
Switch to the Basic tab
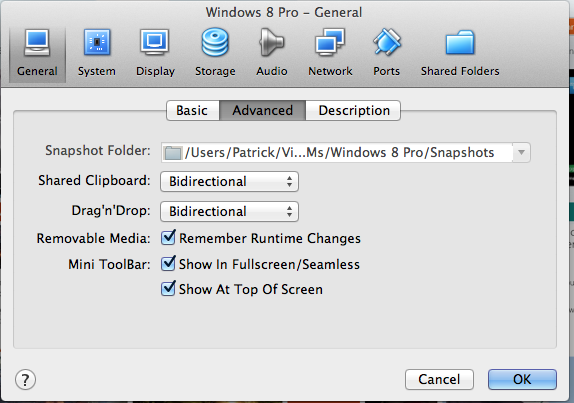[x=193, y=111]
